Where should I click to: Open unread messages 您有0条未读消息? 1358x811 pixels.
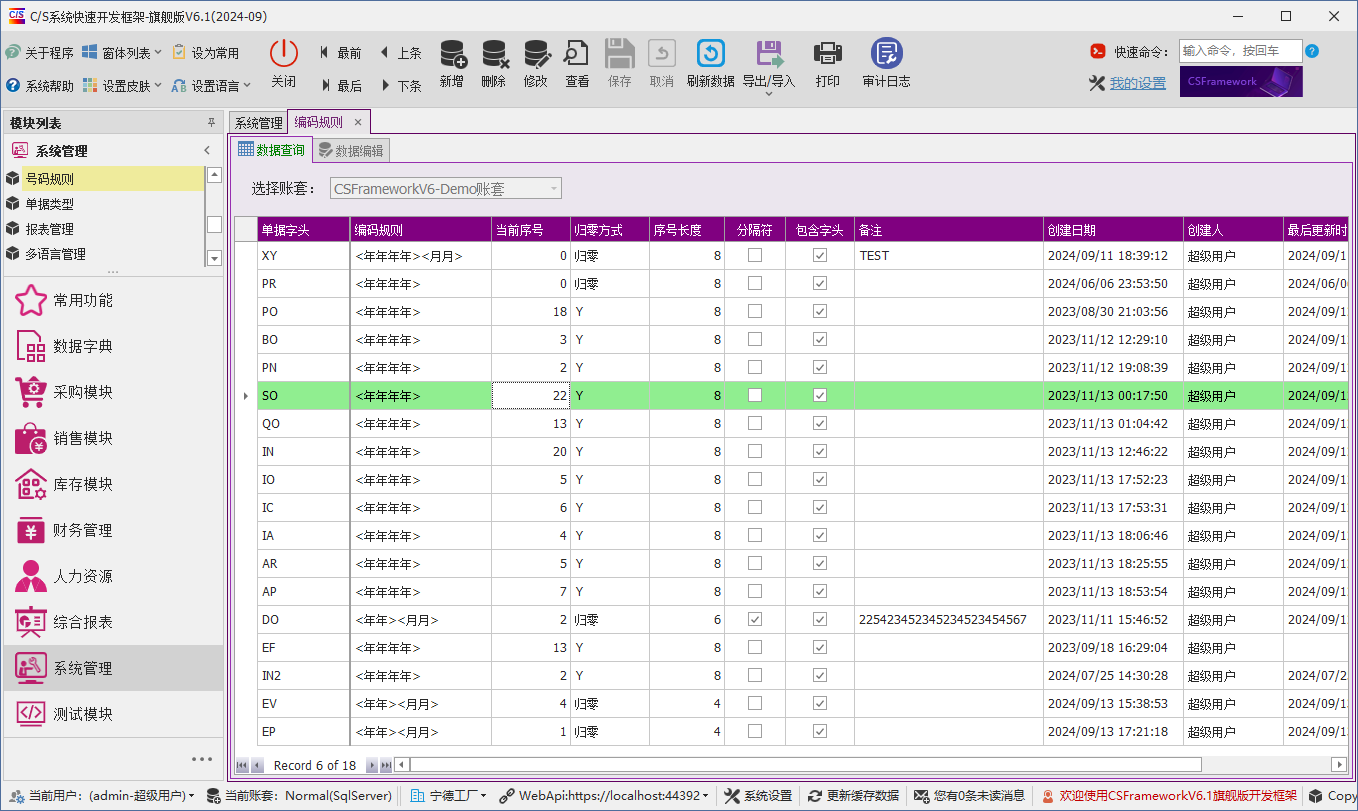(969, 796)
